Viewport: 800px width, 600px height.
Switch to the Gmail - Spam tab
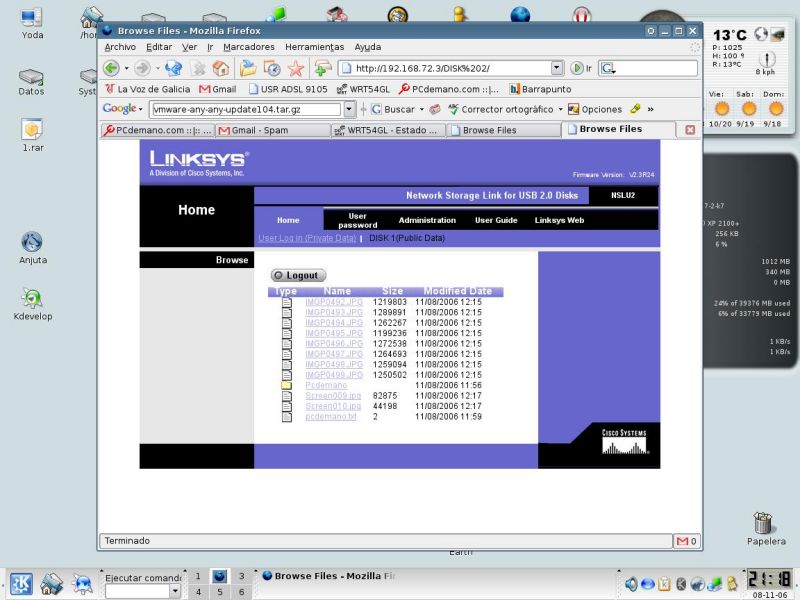(272, 131)
